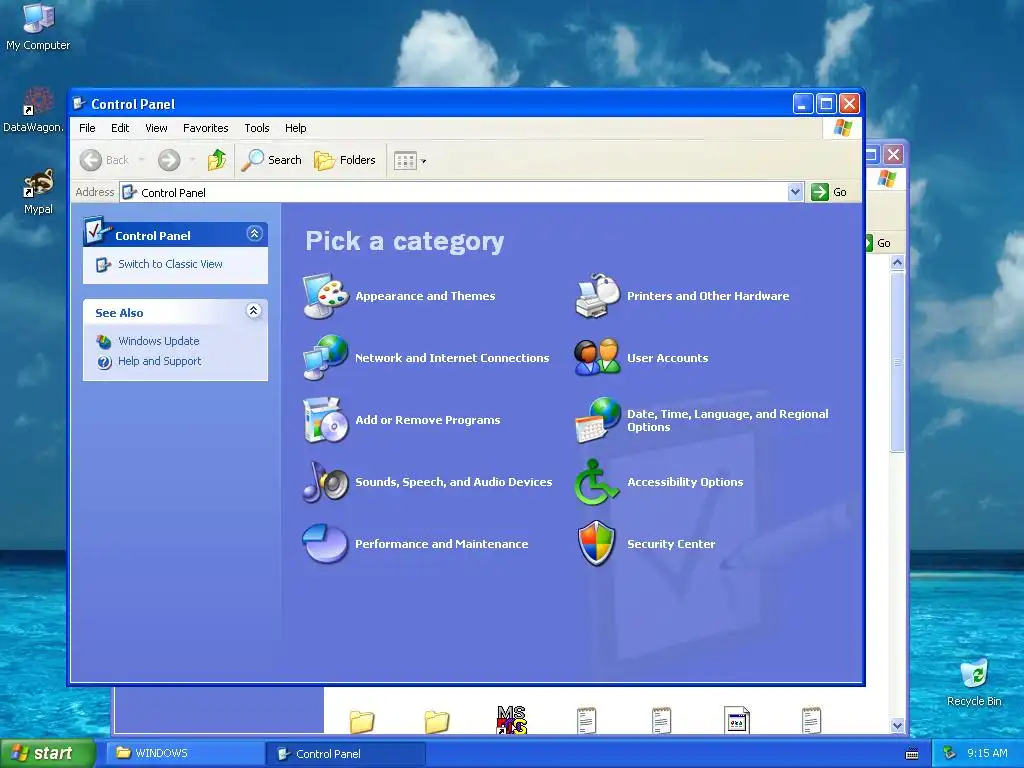Click the MS-DOS shortcut icon in WINDOWS window

511,720
